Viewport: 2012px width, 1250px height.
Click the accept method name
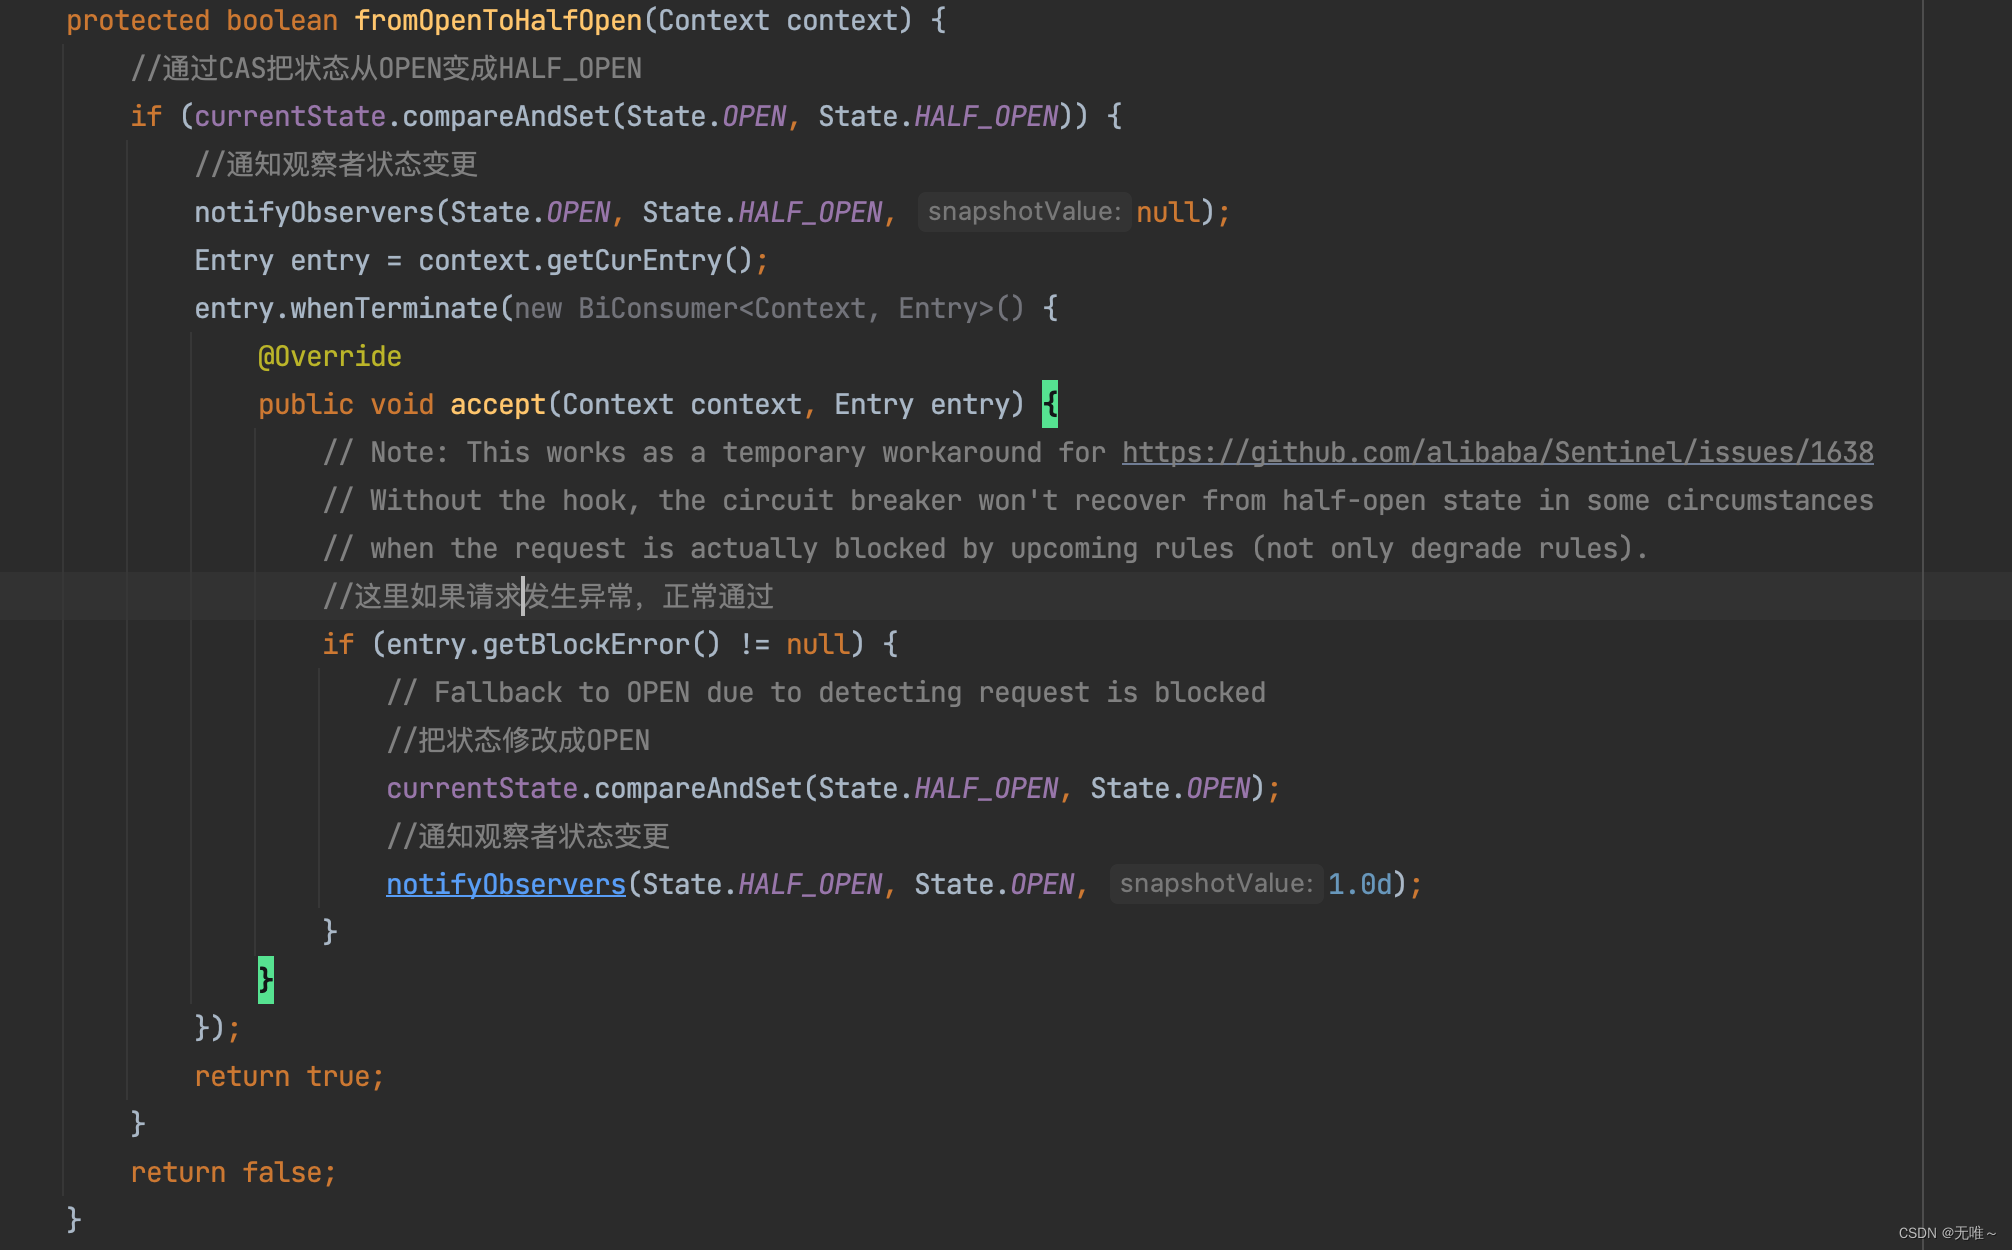coord(498,404)
